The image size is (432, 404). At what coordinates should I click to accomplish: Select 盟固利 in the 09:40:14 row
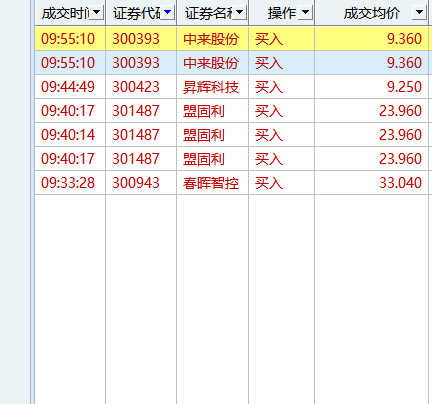pos(204,135)
